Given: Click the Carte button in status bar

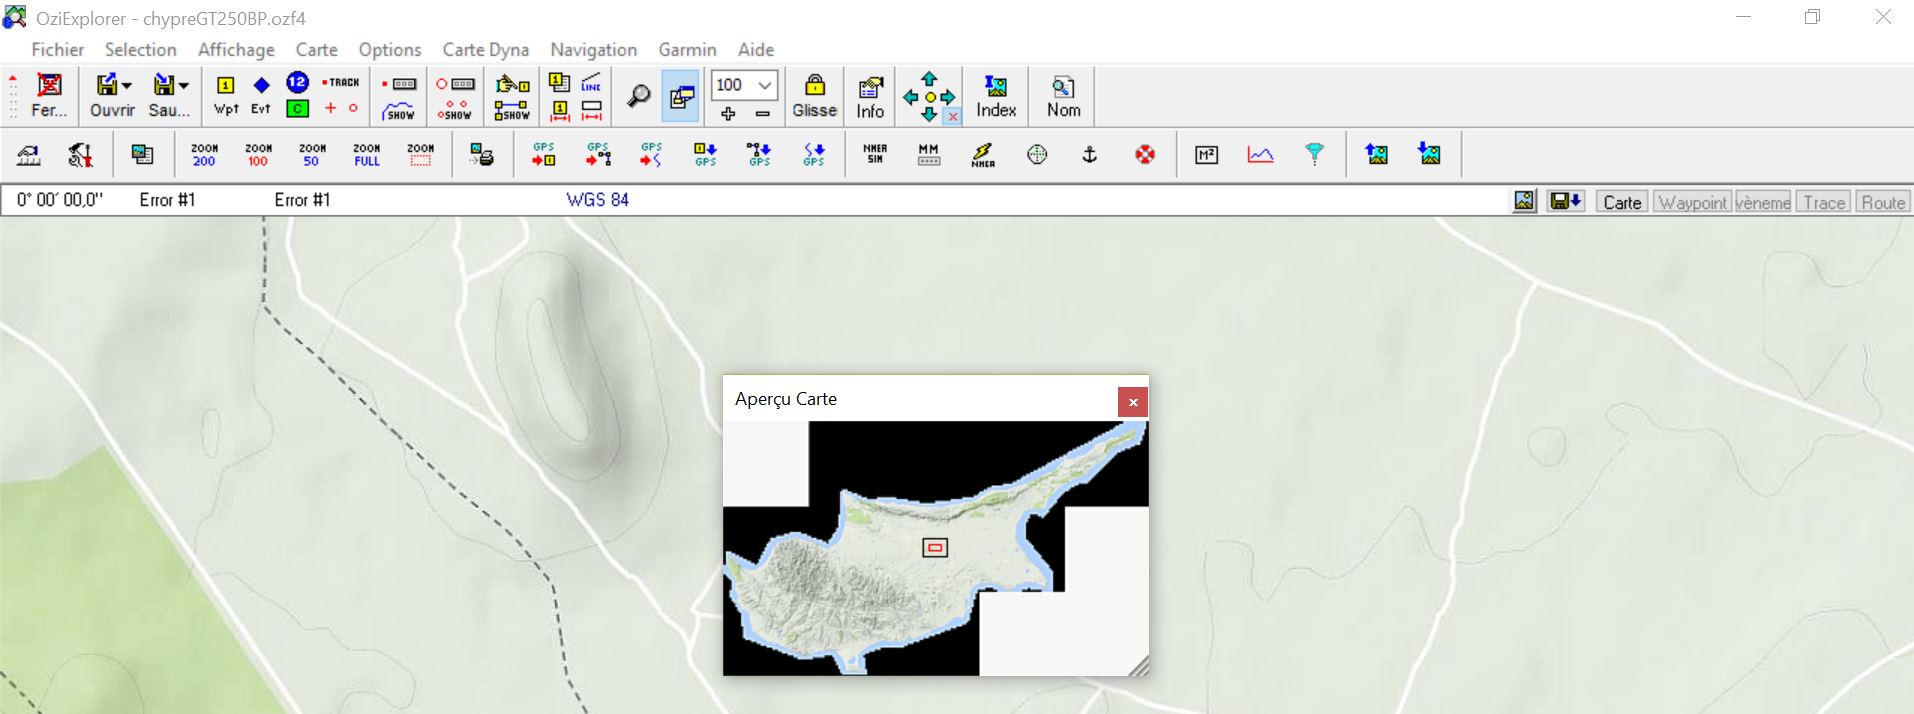Looking at the screenshot, I should [x=1621, y=202].
